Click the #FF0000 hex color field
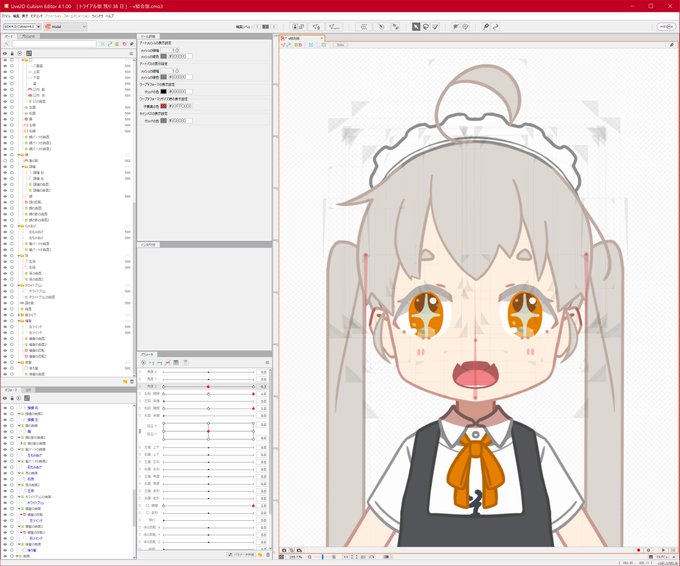 180,106
